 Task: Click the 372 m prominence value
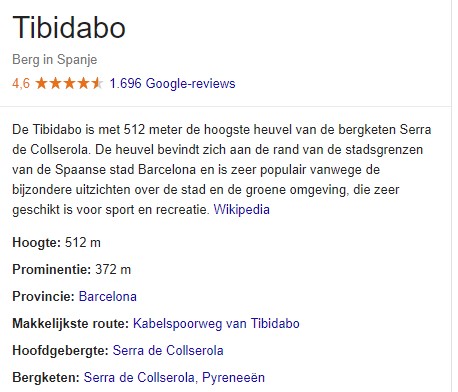[113, 269]
